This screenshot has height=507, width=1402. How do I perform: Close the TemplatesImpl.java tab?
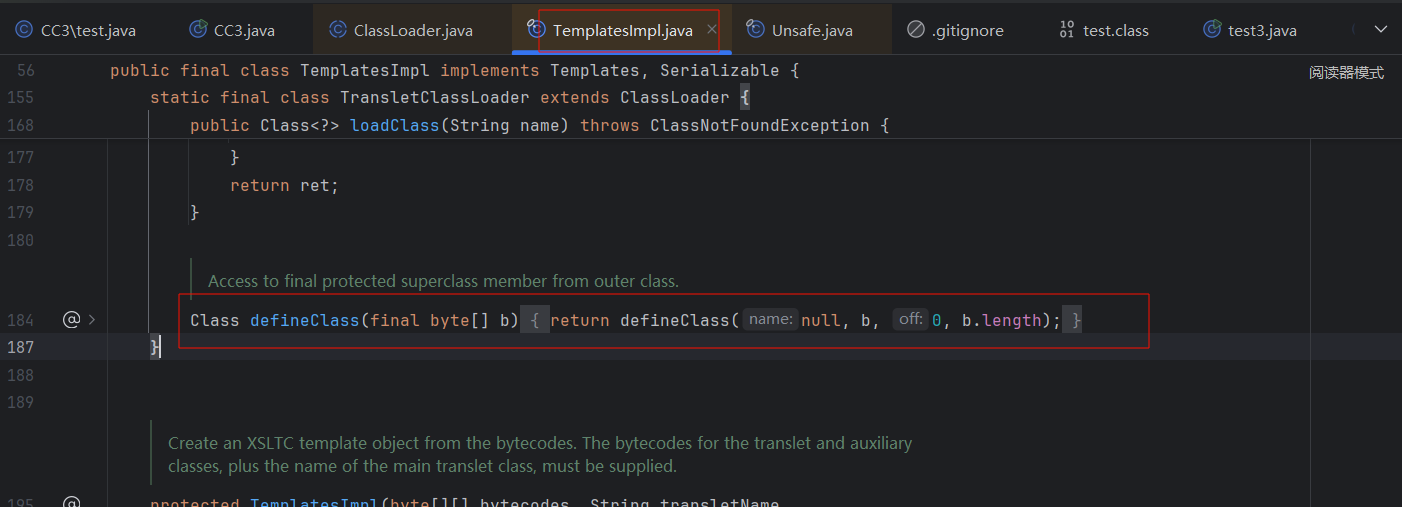pyautogui.click(x=712, y=30)
